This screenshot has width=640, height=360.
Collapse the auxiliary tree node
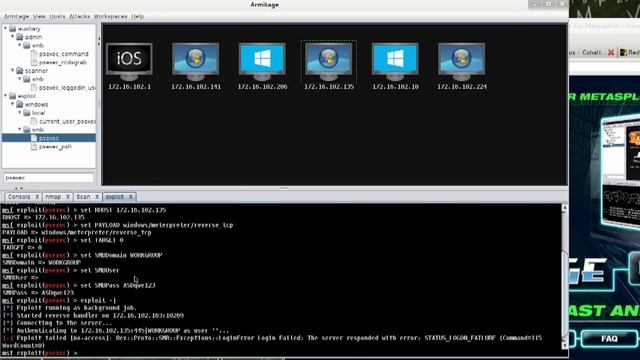pos(5,28)
